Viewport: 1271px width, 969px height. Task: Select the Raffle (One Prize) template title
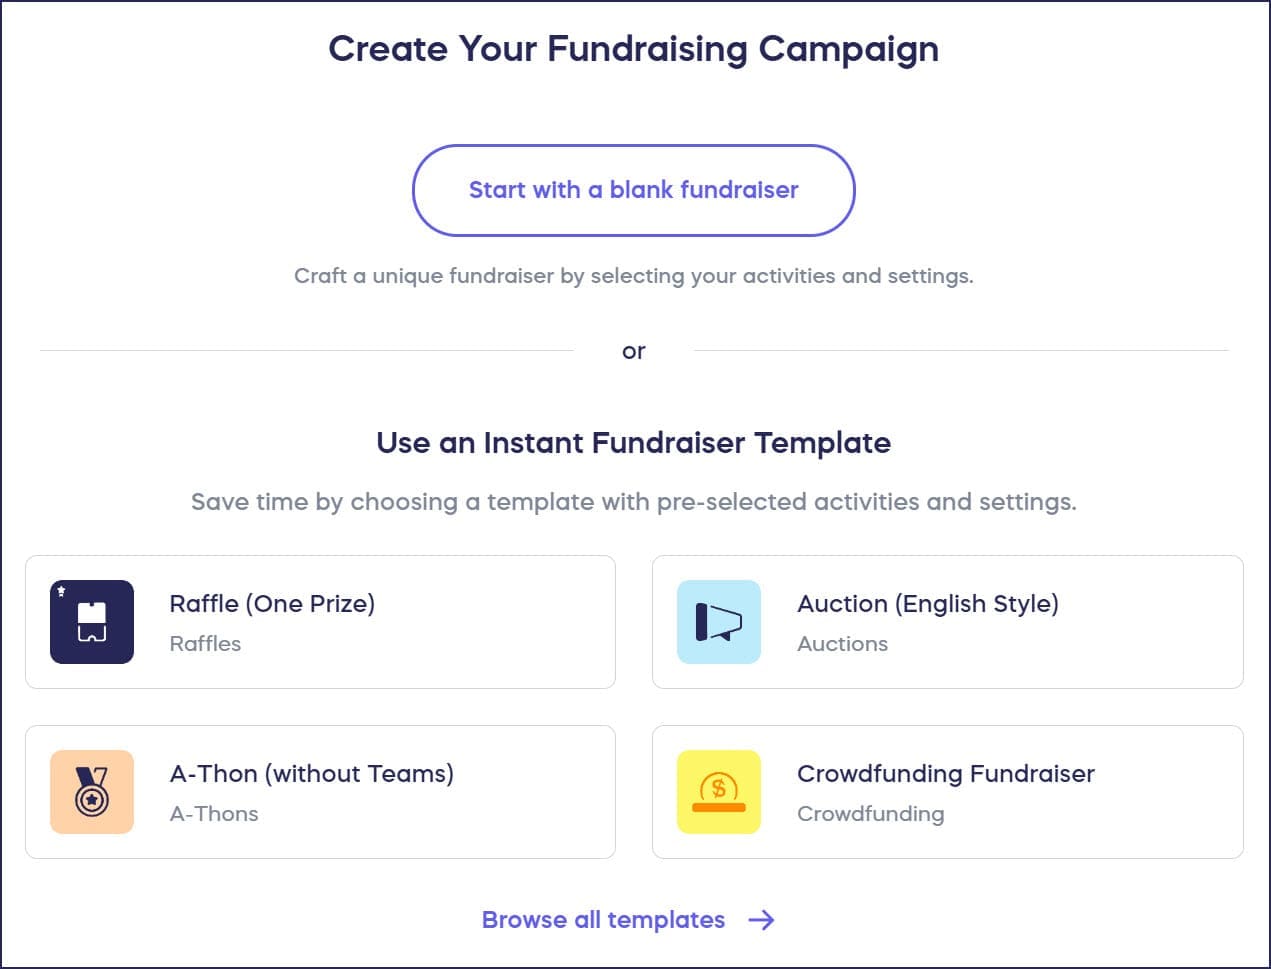[x=272, y=604]
